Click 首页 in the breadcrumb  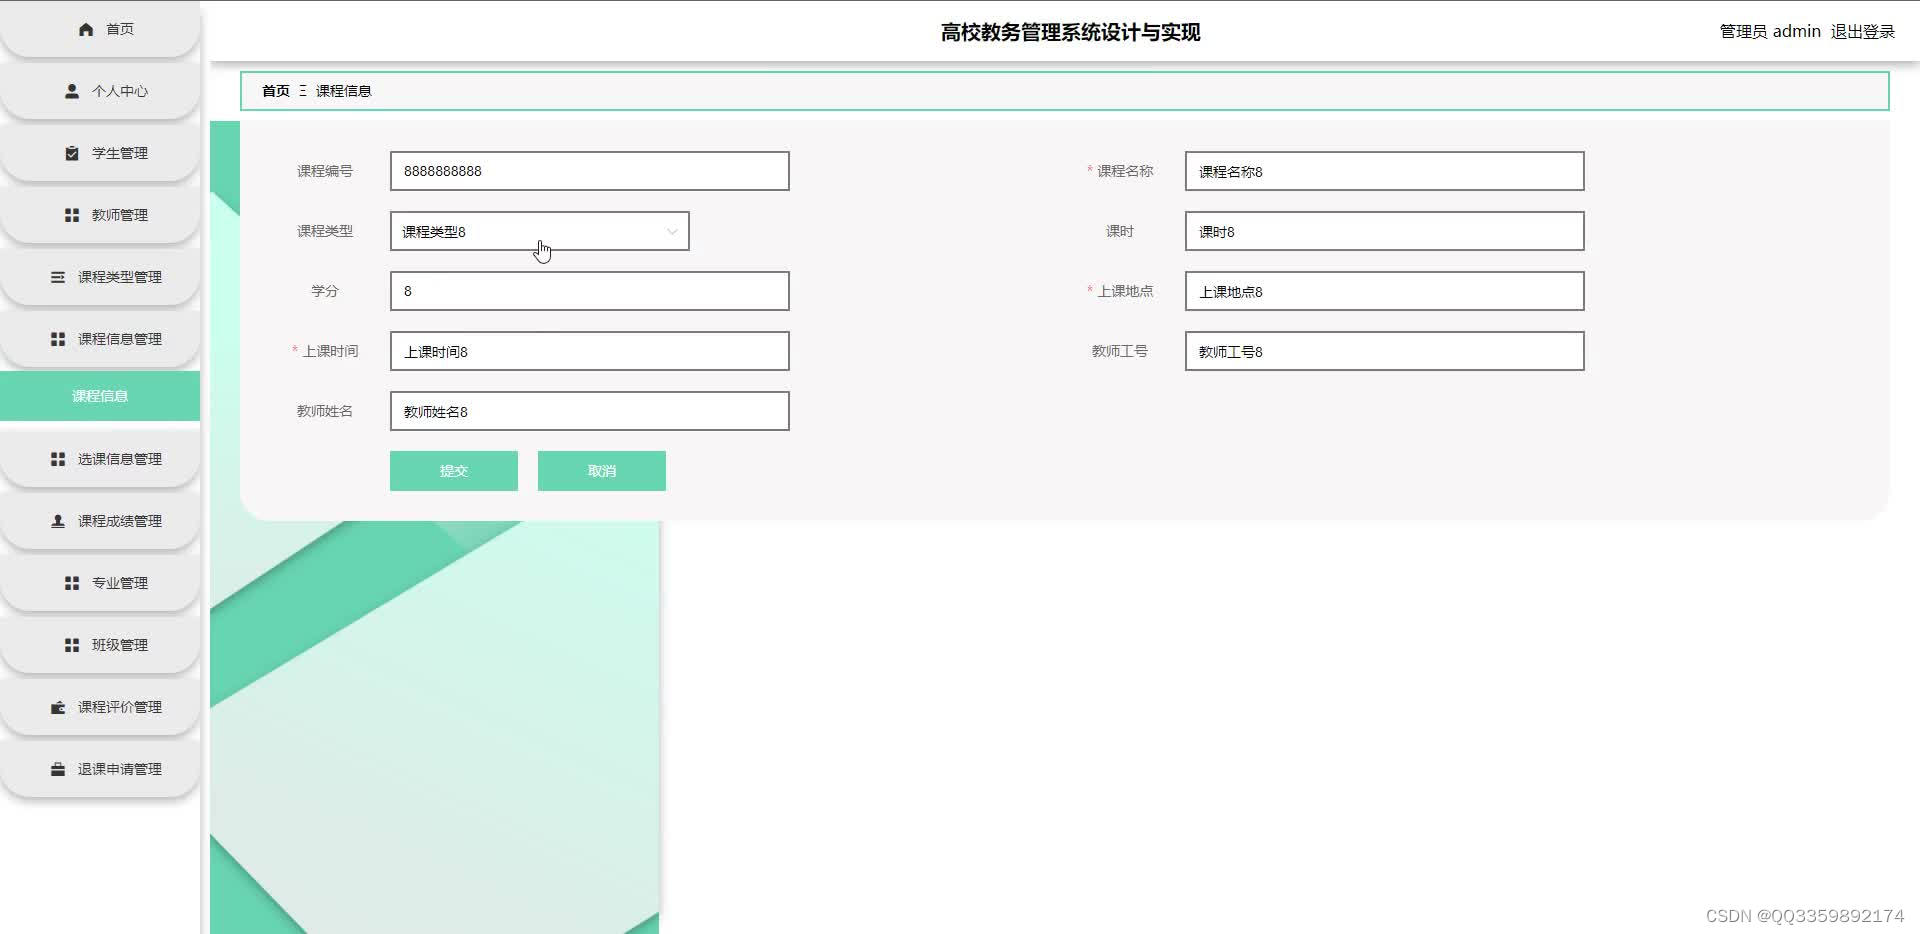[x=276, y=91]
